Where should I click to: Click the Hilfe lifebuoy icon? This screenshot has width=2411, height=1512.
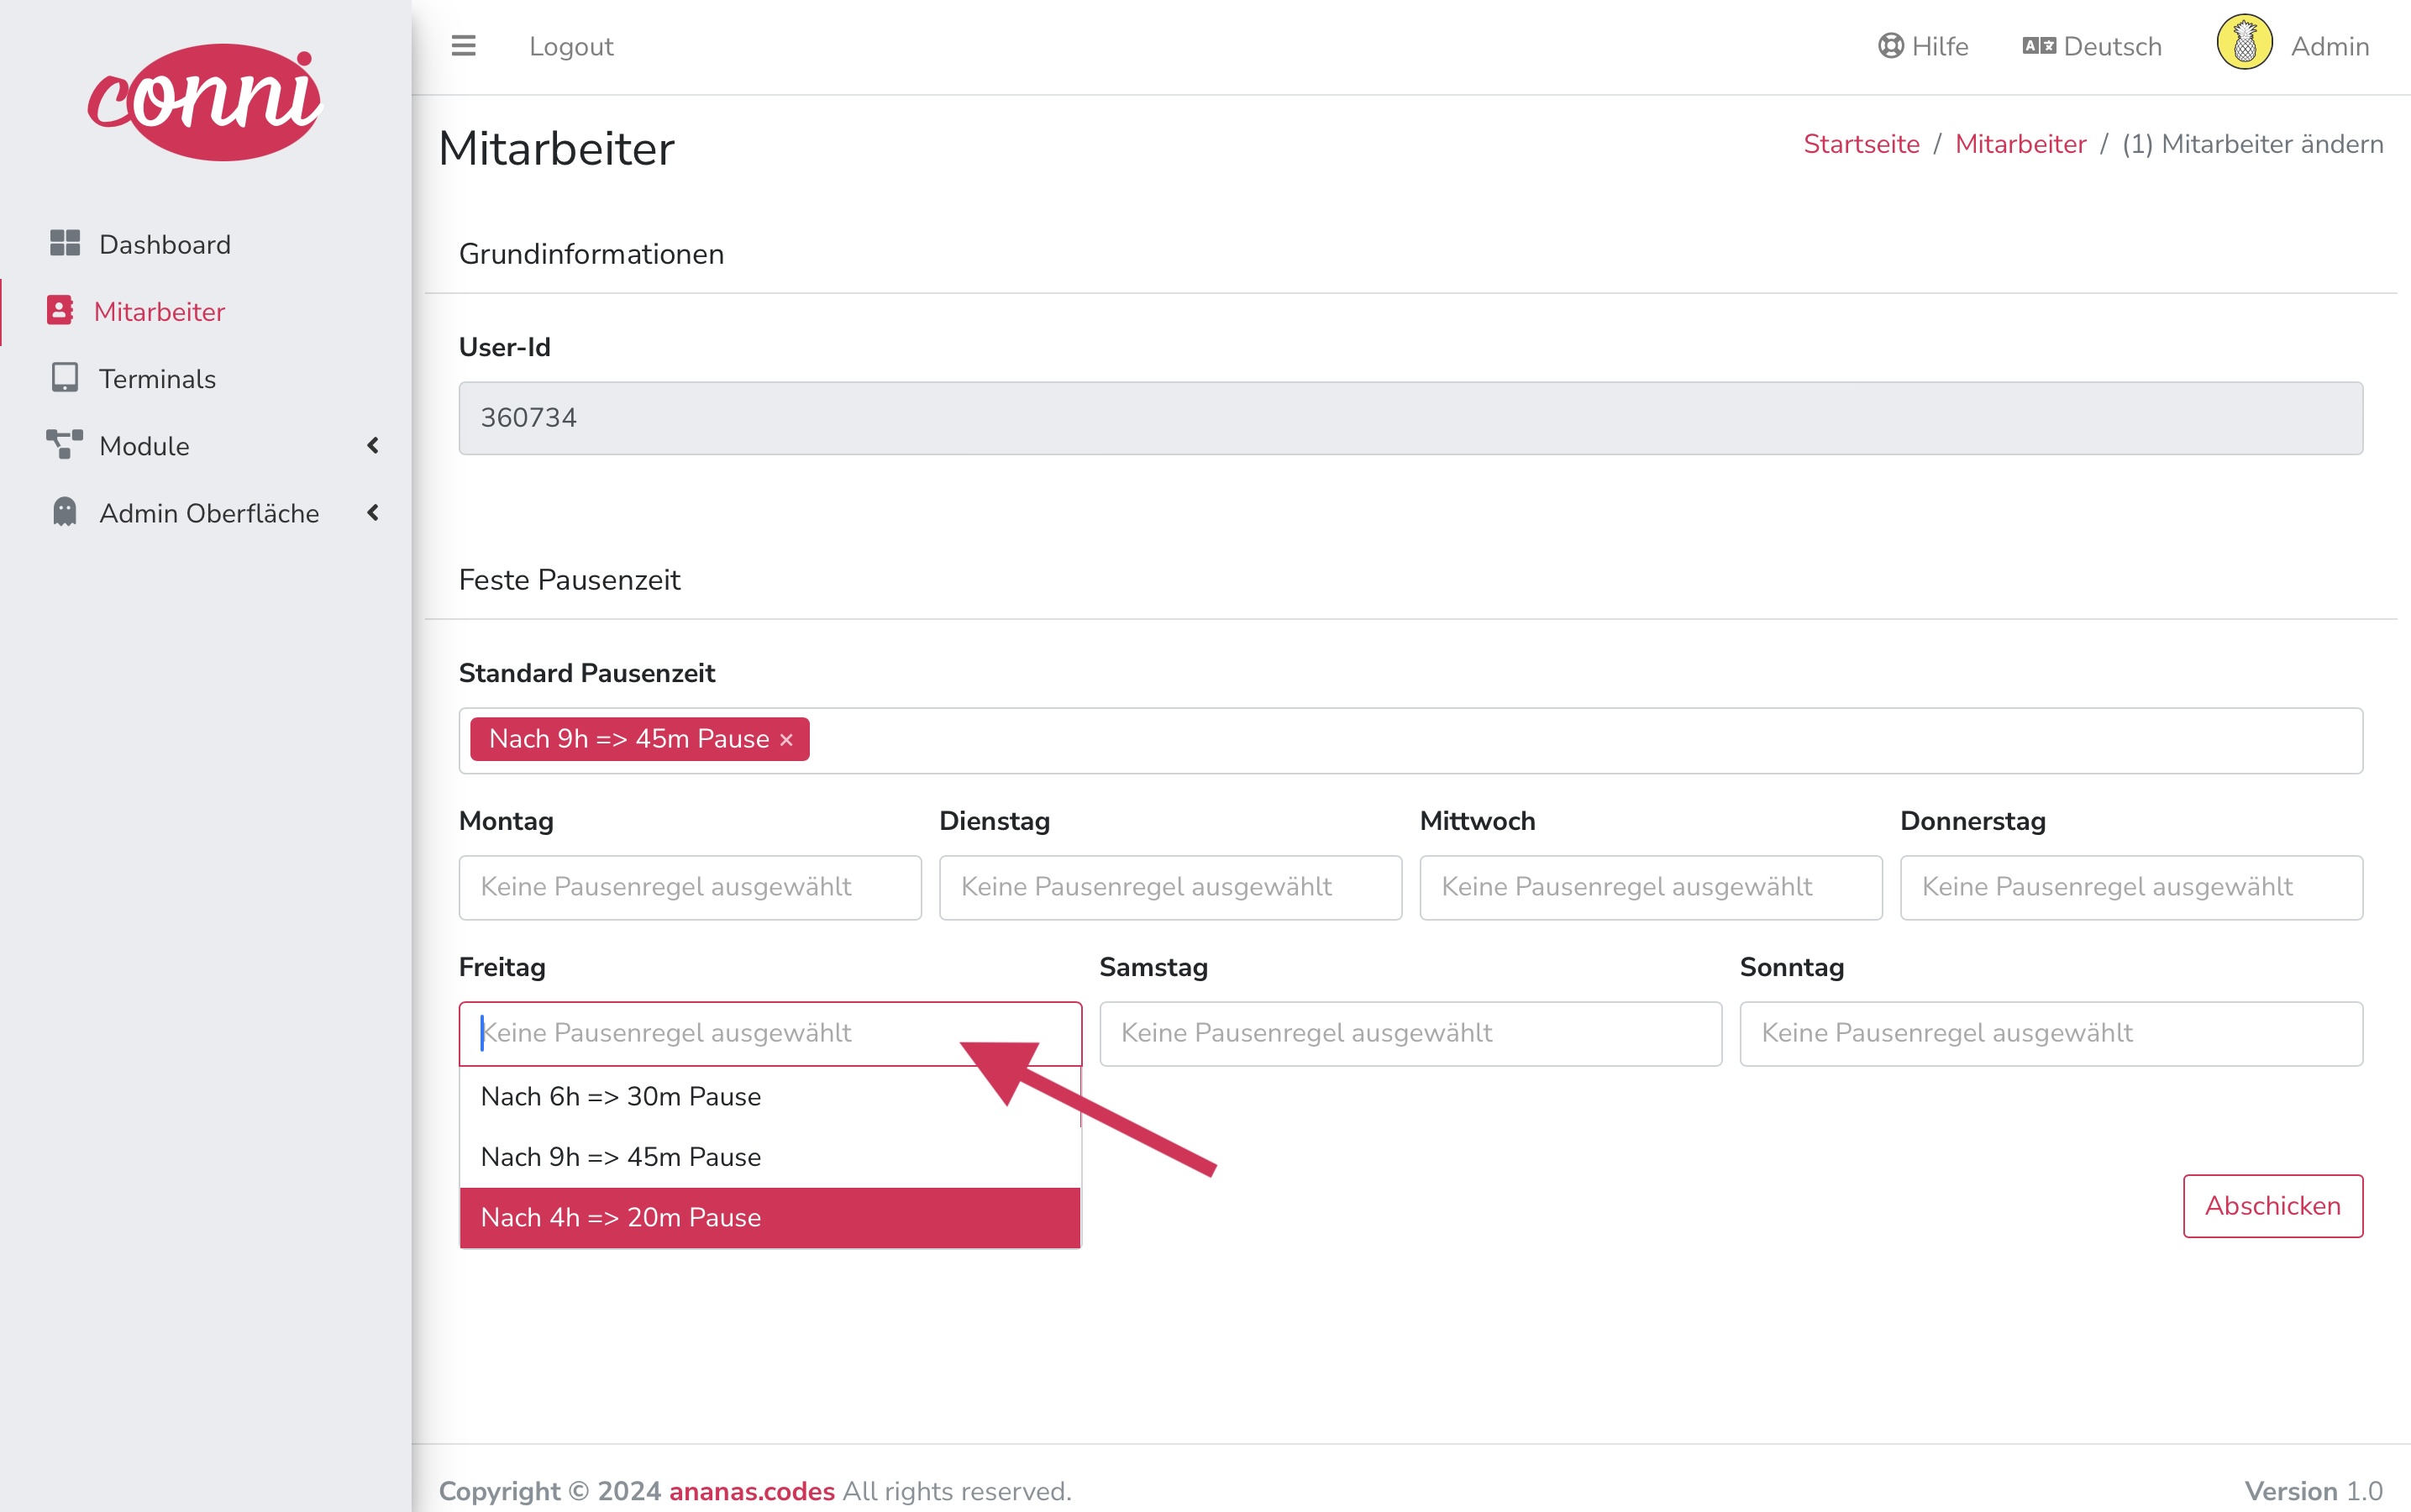click(x=1890, y=46)
